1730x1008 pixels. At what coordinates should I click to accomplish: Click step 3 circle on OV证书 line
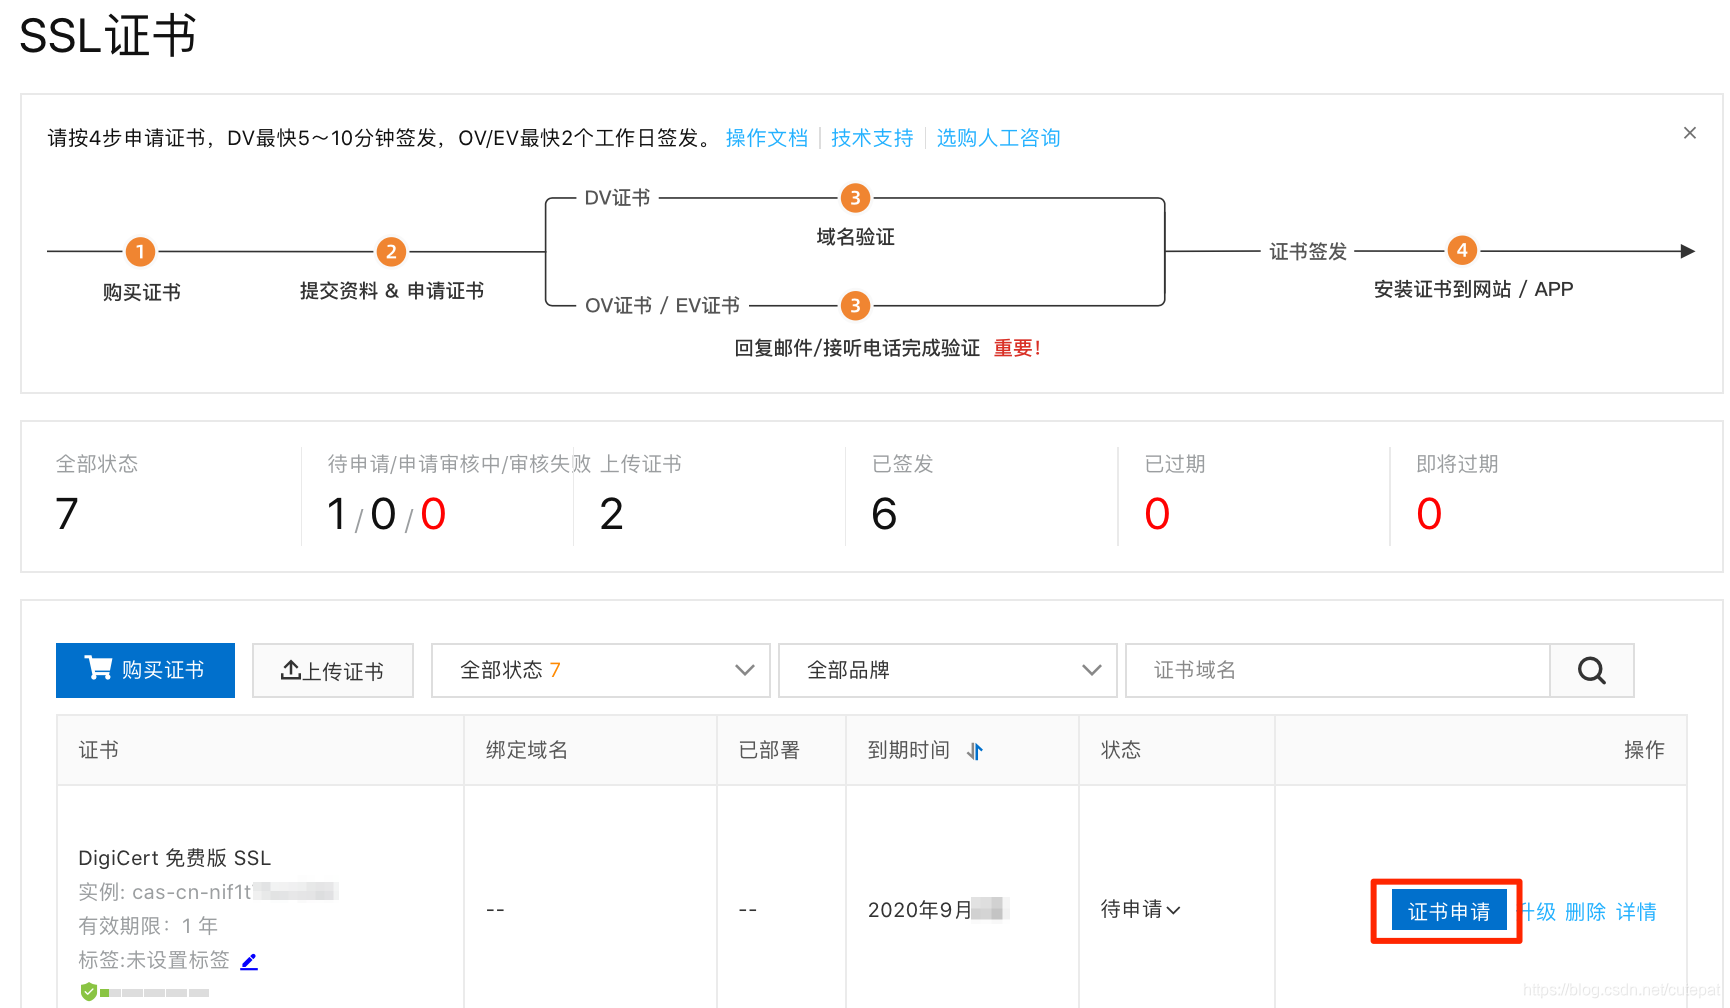point(854,305)
